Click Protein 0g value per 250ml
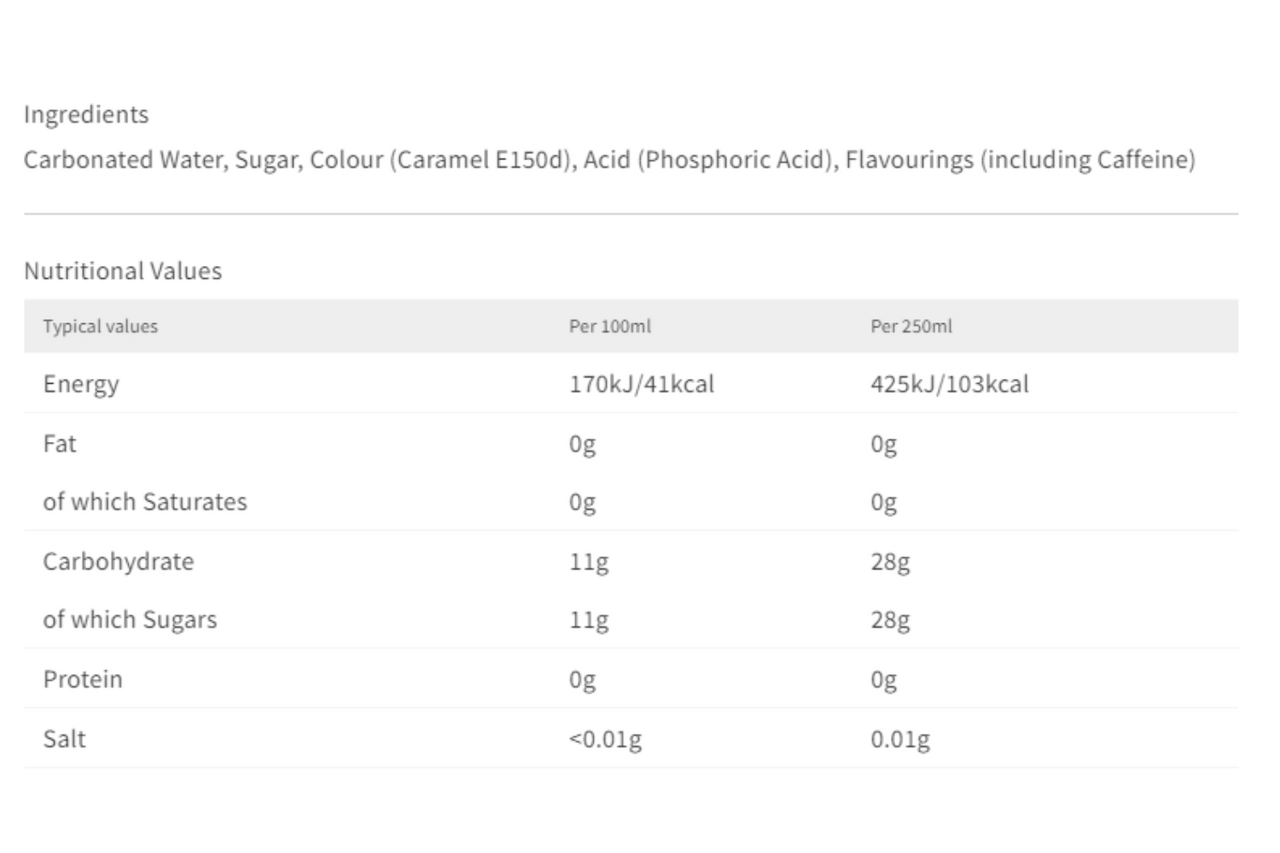1280x853 pixels. tap(883, 680)
